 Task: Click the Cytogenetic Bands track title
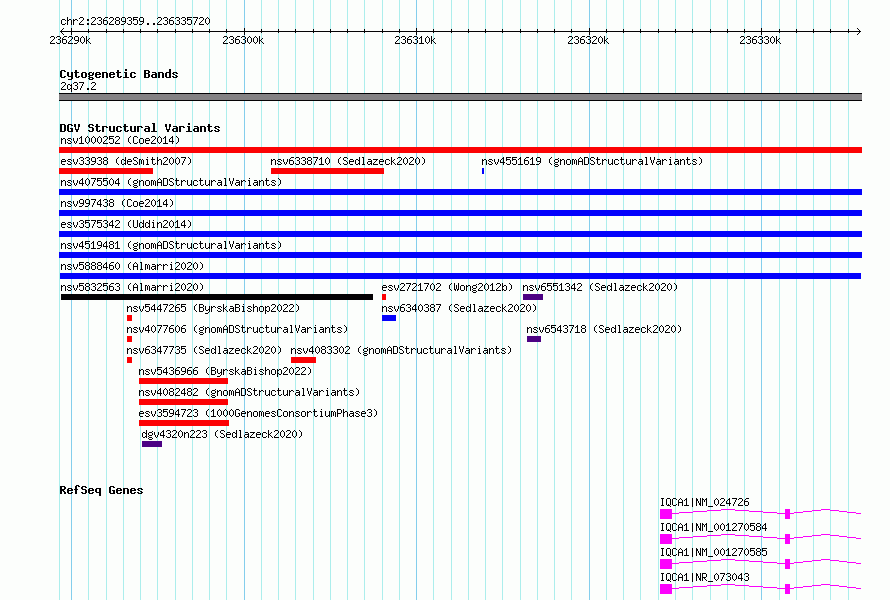click(119, 74)
